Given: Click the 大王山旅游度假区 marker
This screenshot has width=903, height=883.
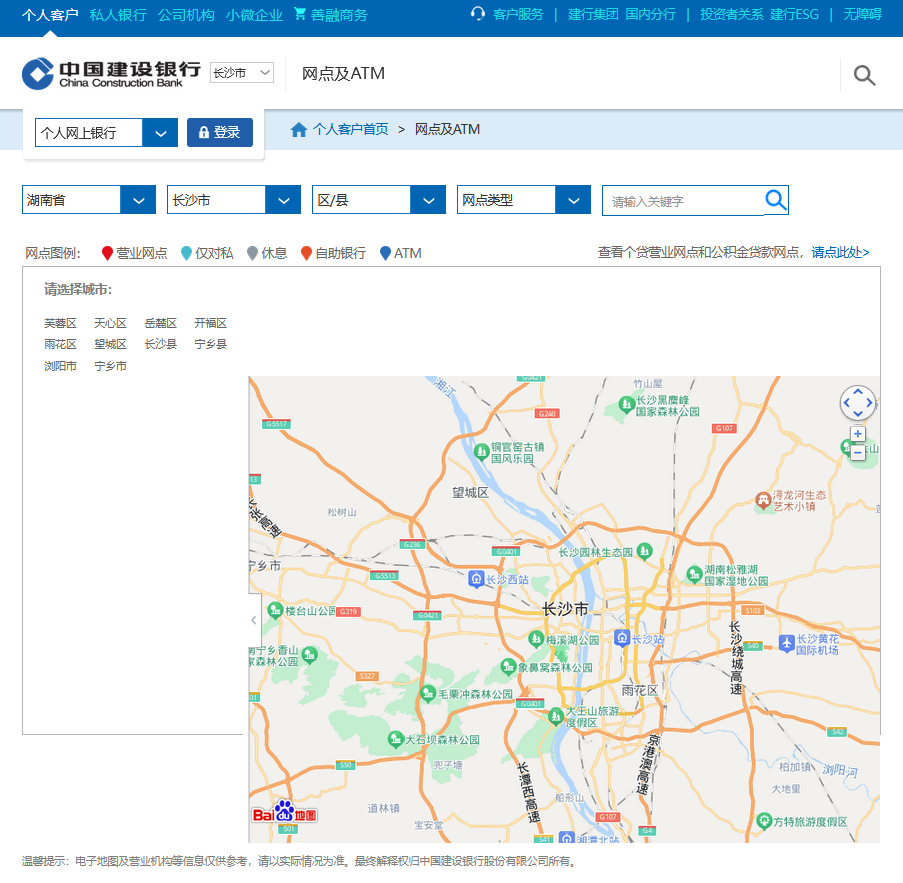Looking at the screenshot, I should 556,716.
